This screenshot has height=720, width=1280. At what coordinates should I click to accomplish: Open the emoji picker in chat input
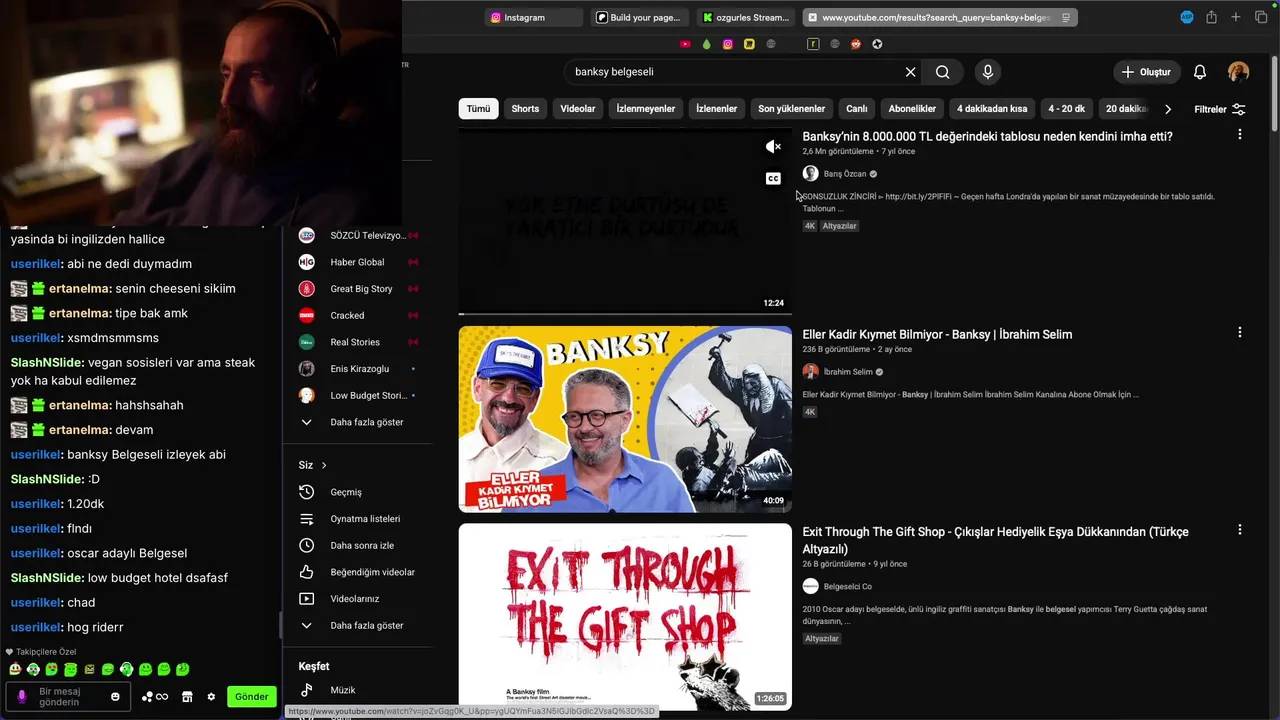click(115, 697)
